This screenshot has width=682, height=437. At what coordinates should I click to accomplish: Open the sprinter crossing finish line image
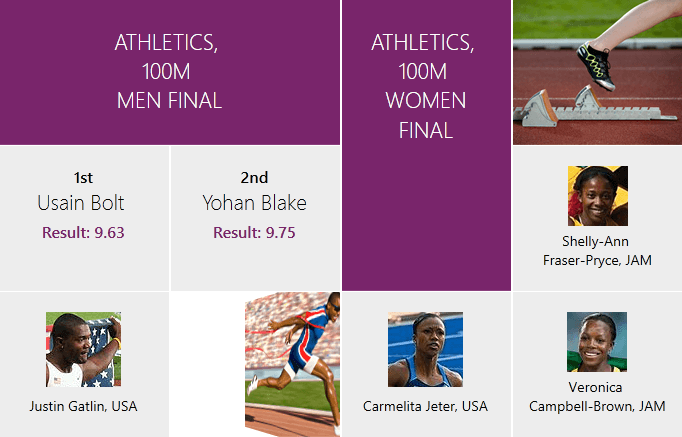click(292, 364)
